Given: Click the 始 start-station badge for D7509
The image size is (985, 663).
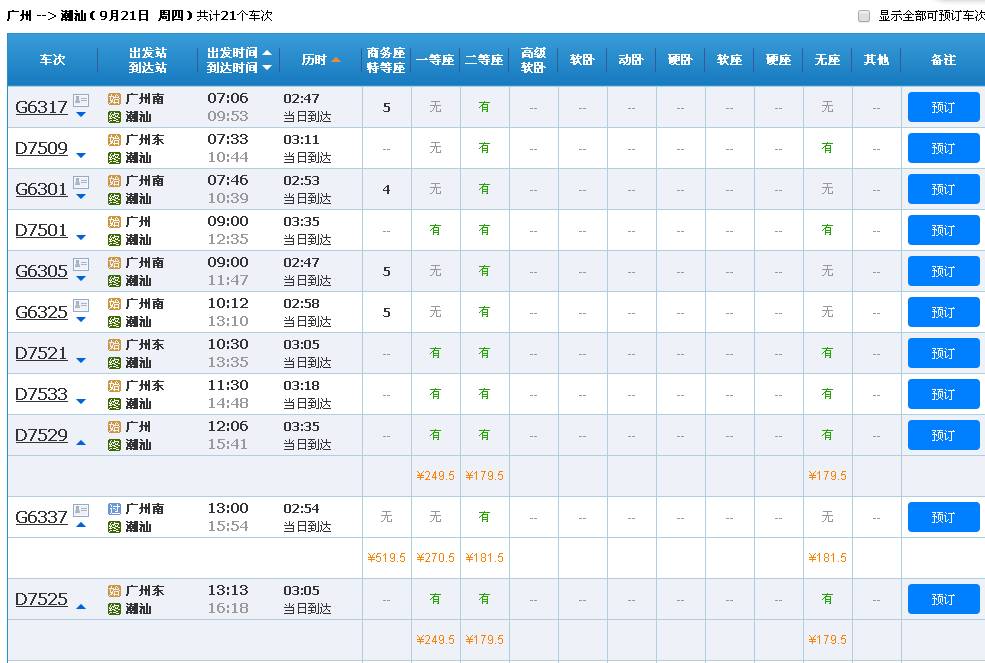Looking at the screenshot, I should point(113,140).
